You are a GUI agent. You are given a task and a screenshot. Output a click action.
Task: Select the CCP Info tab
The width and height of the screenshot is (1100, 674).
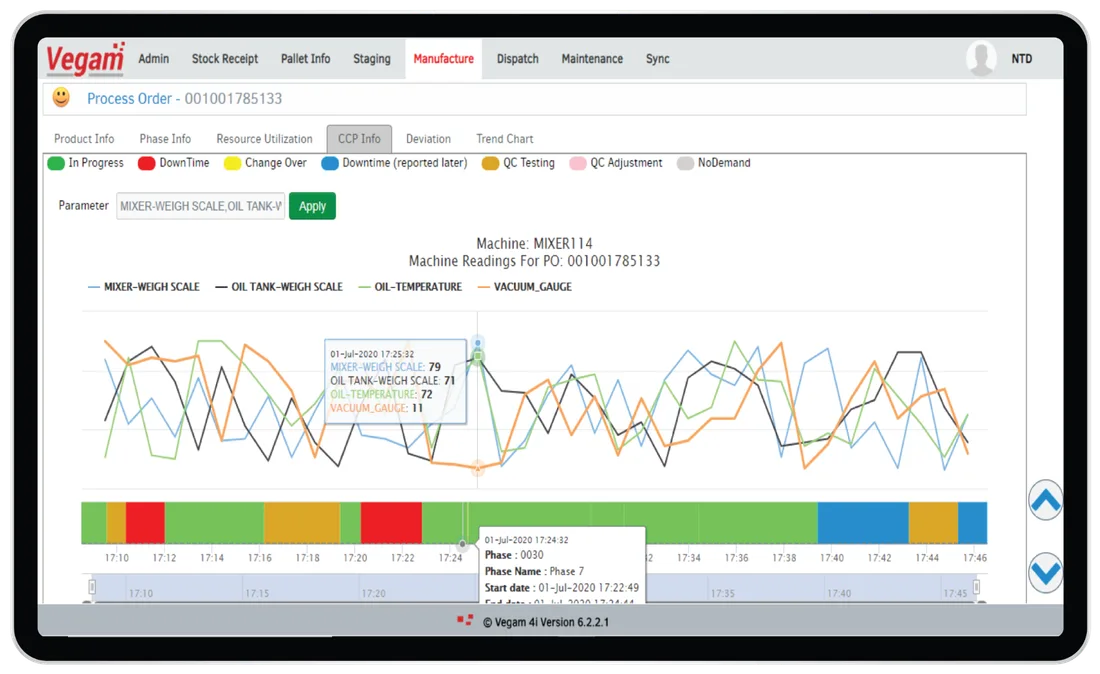359,139
